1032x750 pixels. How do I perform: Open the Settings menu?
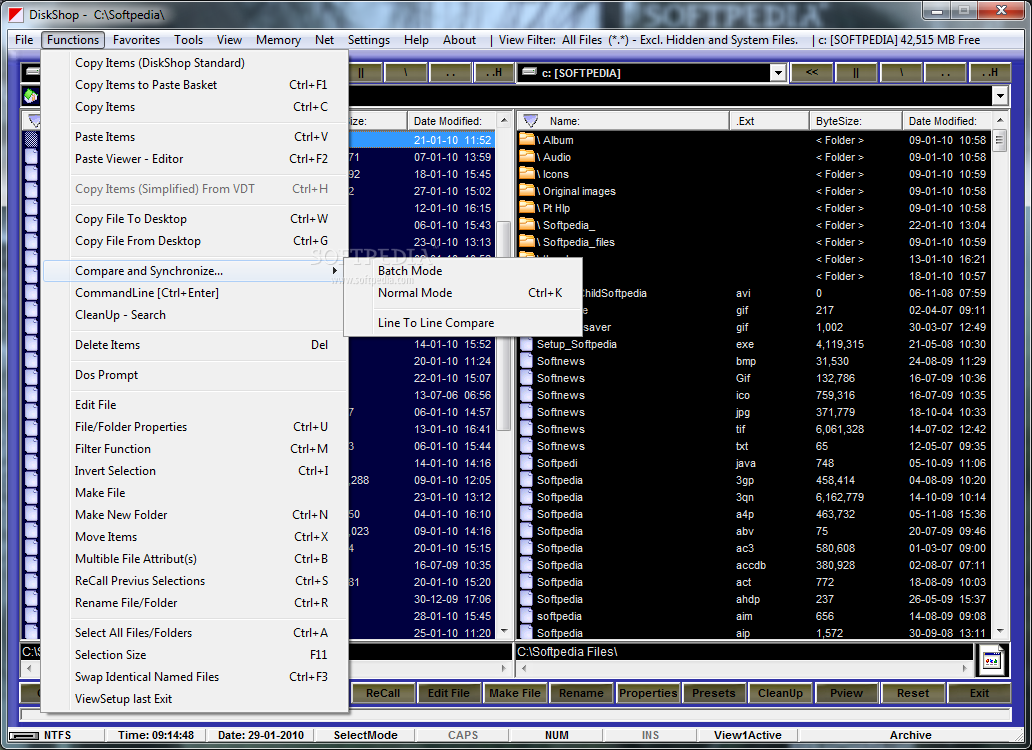point(369,39)
